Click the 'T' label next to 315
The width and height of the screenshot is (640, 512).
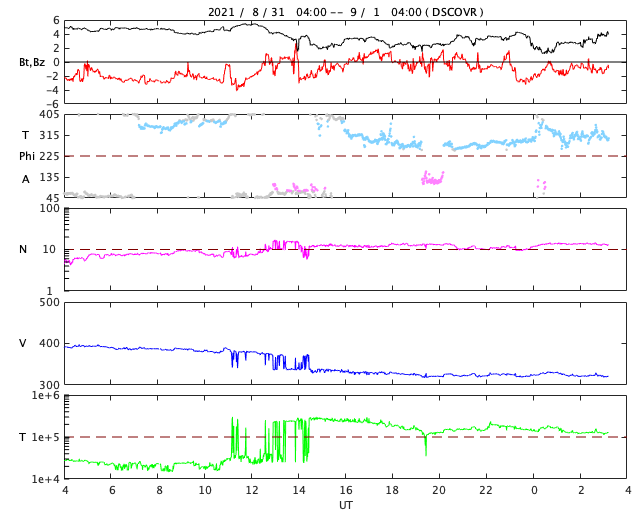click(x=26, y=135)
